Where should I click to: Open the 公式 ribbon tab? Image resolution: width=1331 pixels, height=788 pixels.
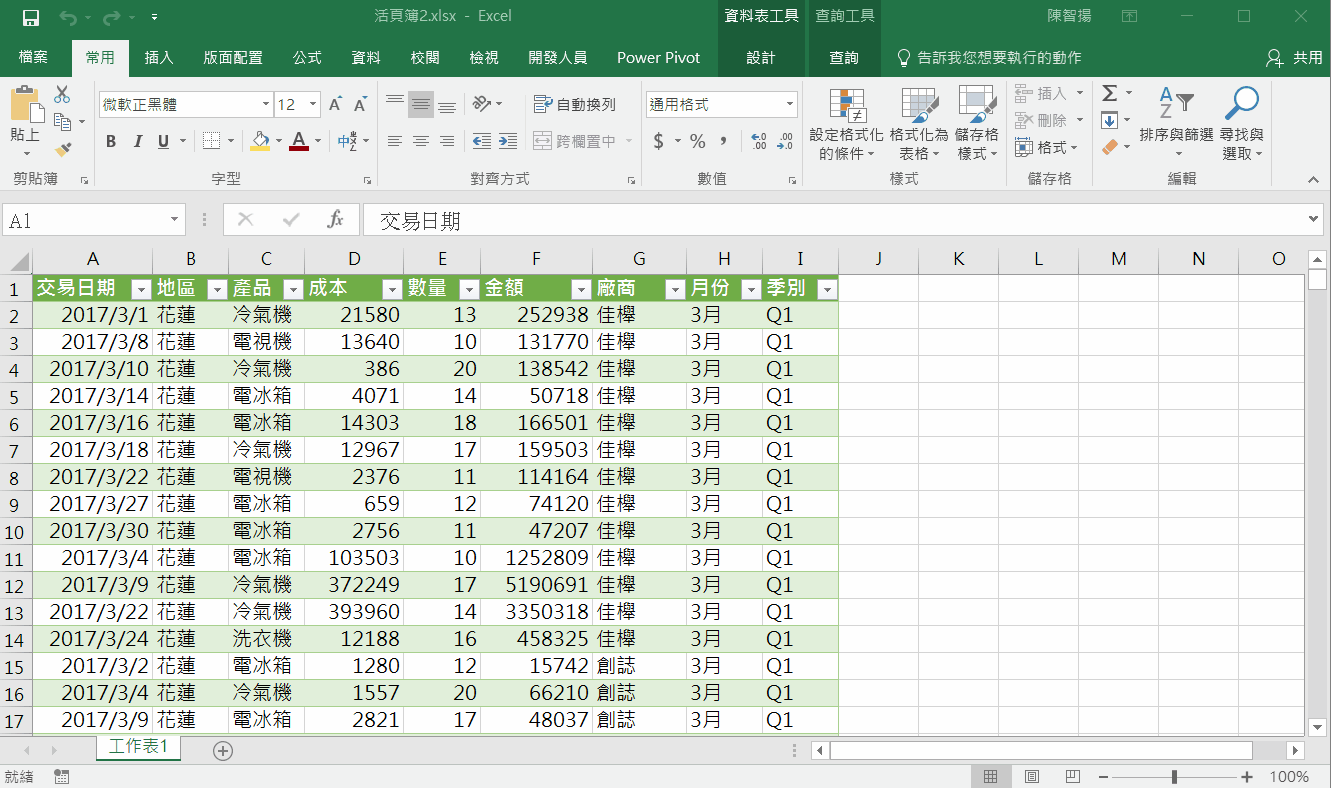pos(307,58)
